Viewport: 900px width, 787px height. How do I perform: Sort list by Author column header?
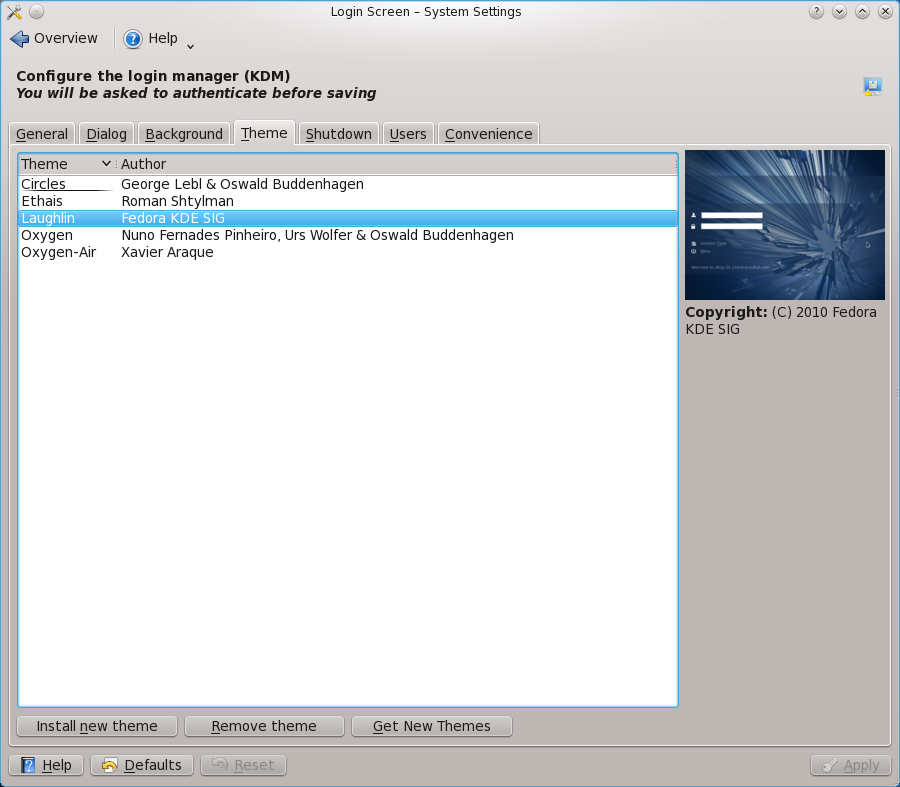396,164
